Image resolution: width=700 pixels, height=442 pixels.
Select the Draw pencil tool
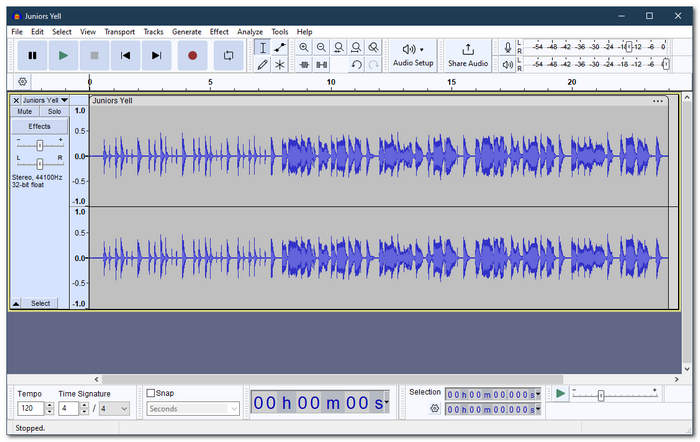tap(262, 65)
